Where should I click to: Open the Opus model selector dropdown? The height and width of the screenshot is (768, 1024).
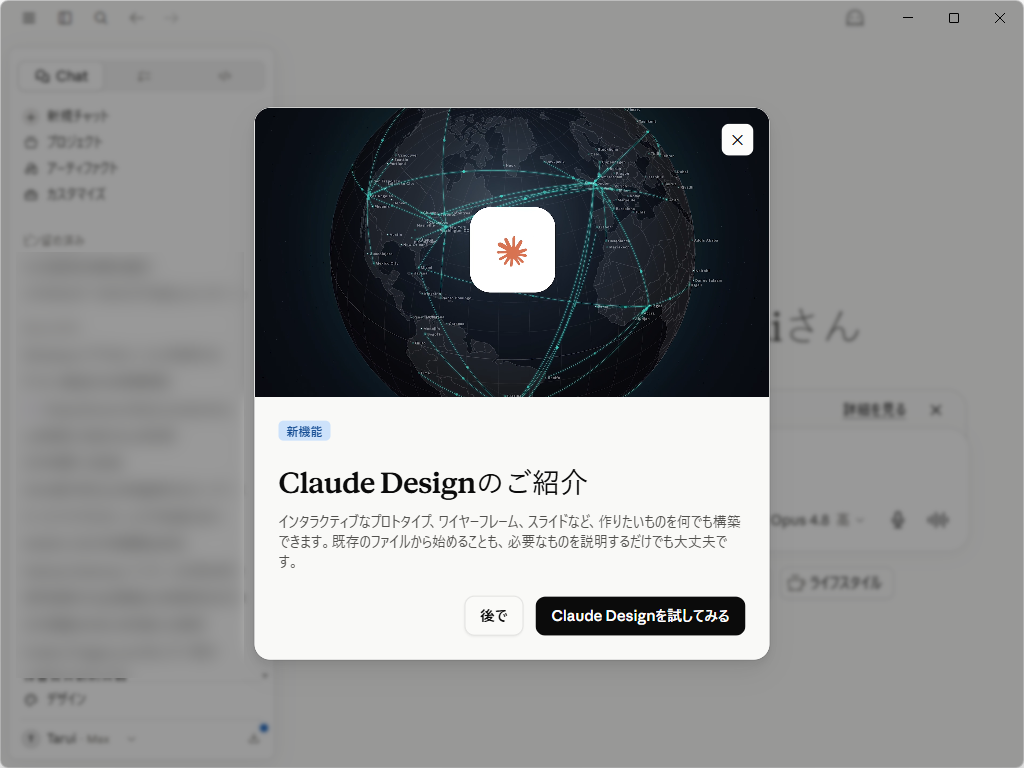(818, 520)
